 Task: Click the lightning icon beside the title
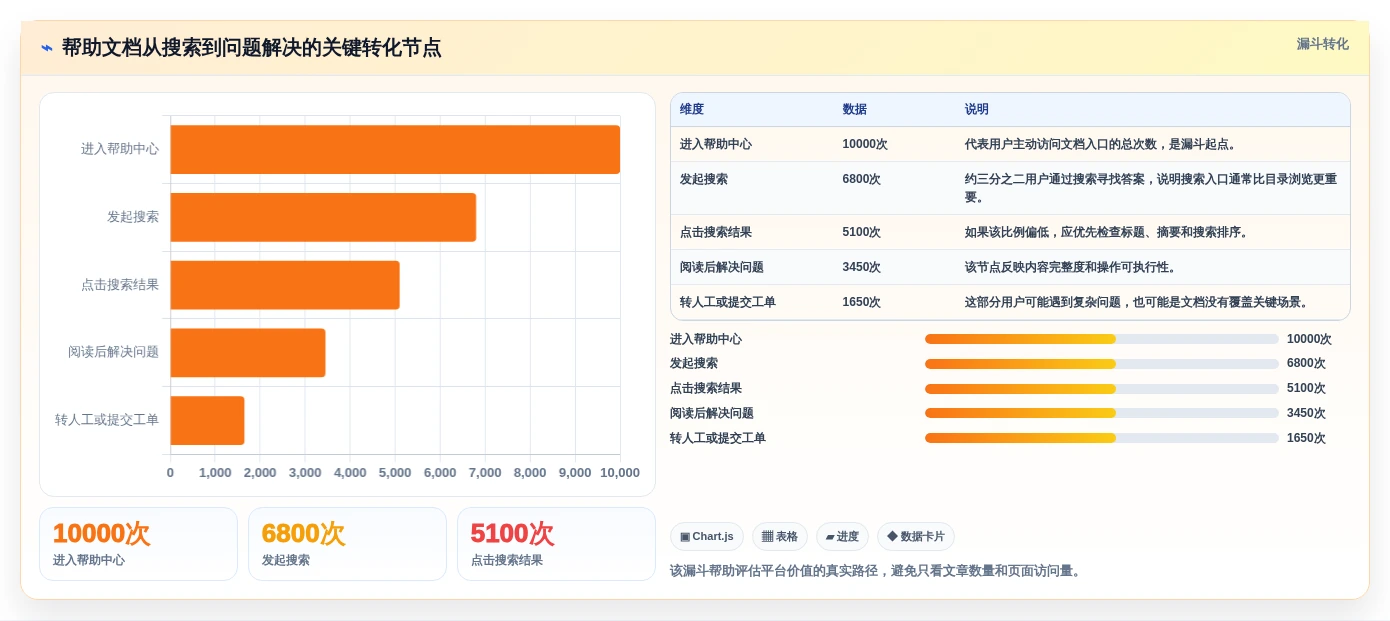tap(47, 48)
